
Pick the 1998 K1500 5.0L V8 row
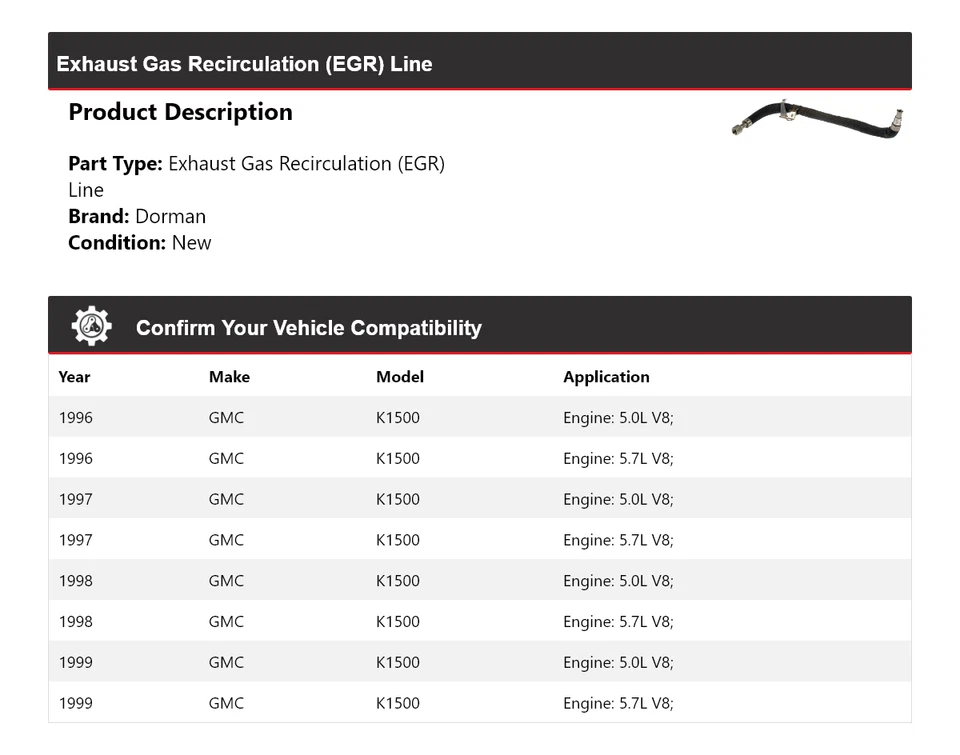[x=480, y=581]
